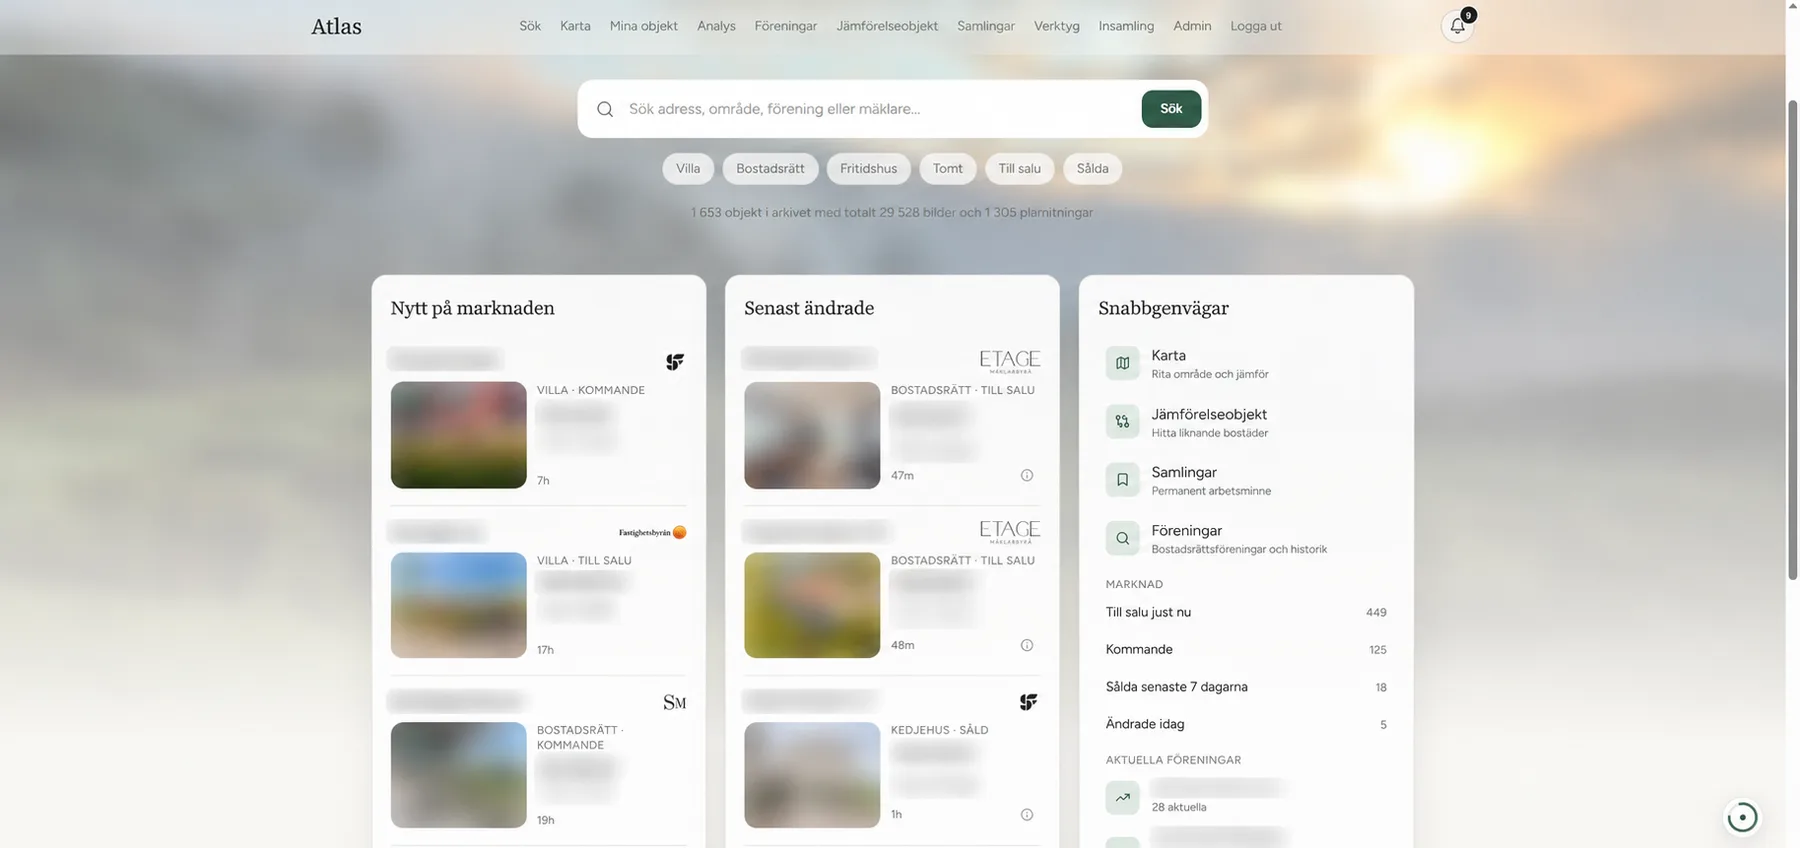Image resolution: width=1800 pixels, height=848 pixels.
Task: Open the notifications bell icon
Action: (x=1457, y=26)
